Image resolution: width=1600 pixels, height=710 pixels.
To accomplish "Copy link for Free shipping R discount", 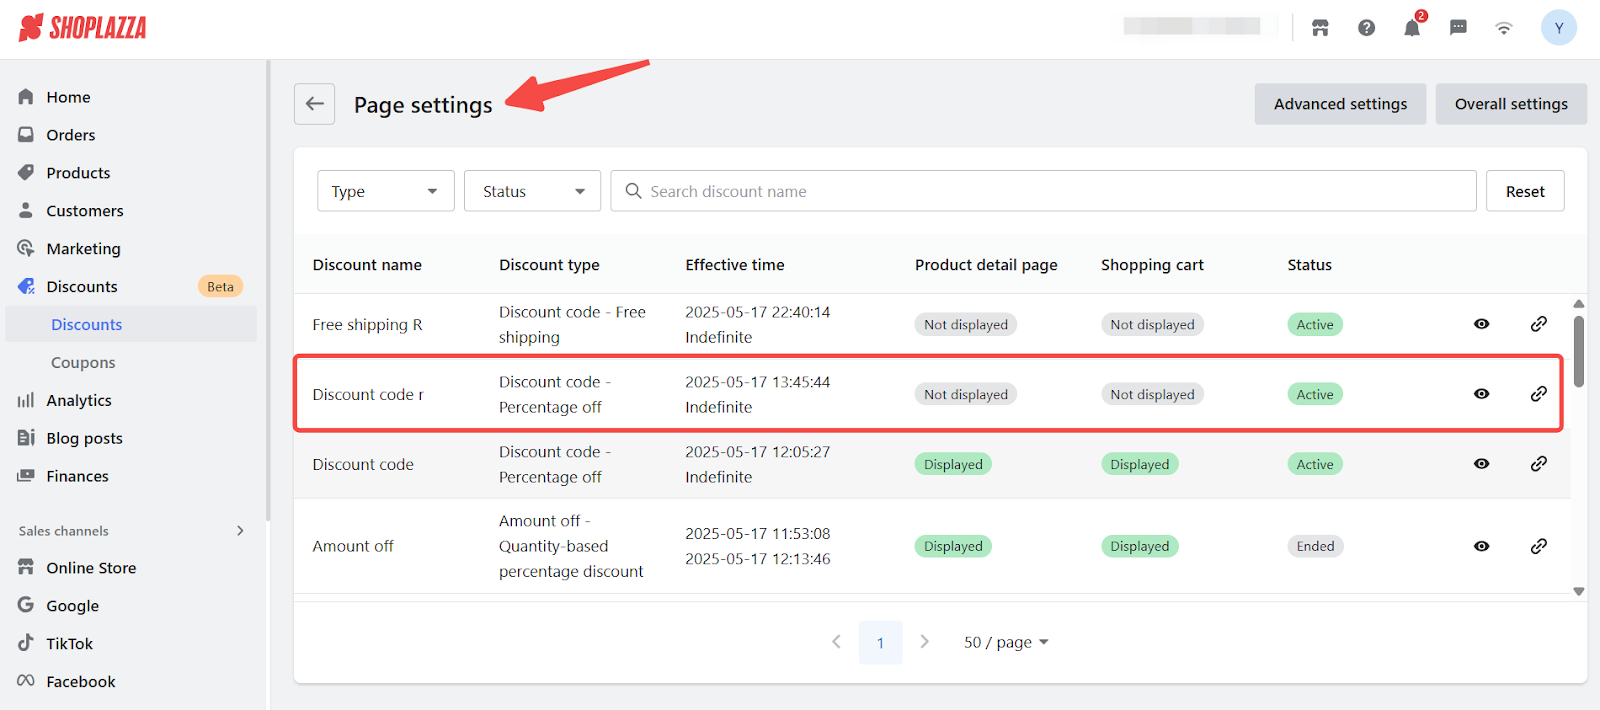I will (x=1538, y=324).
